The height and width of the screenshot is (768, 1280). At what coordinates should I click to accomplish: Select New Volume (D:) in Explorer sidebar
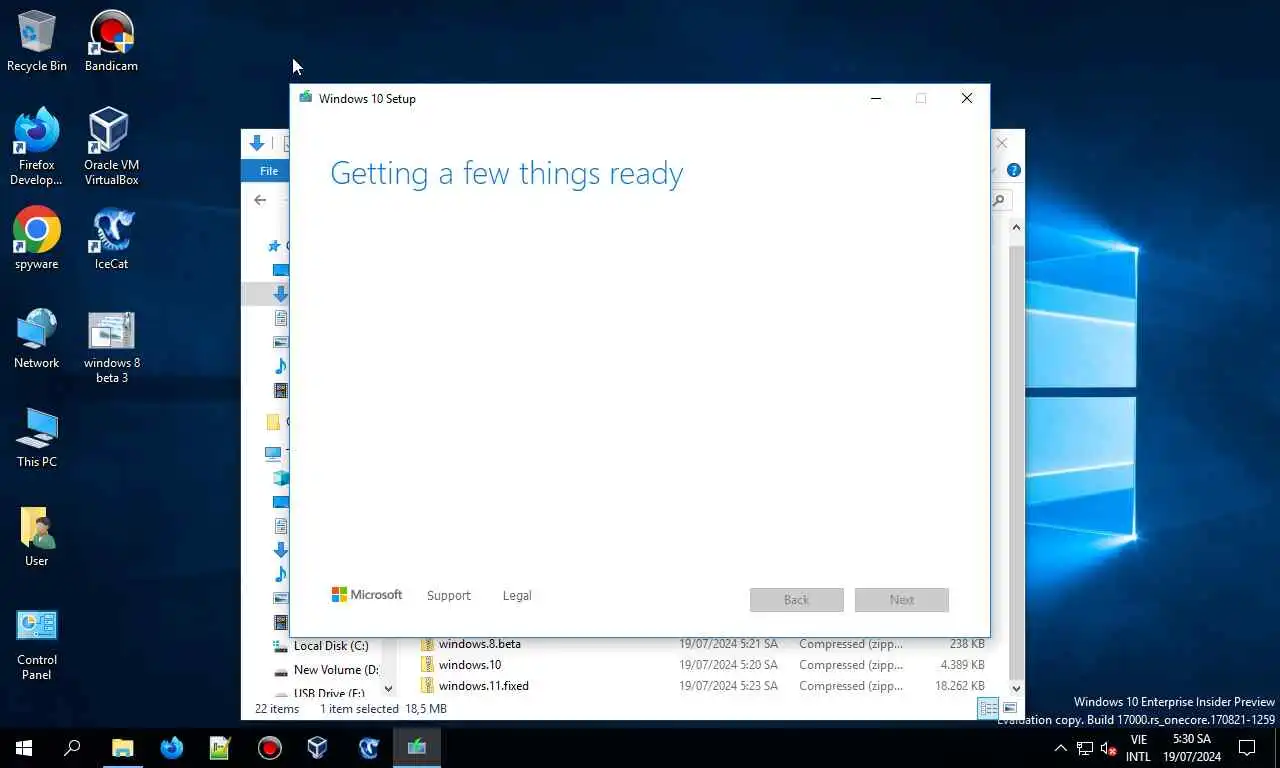coord(326,670)
